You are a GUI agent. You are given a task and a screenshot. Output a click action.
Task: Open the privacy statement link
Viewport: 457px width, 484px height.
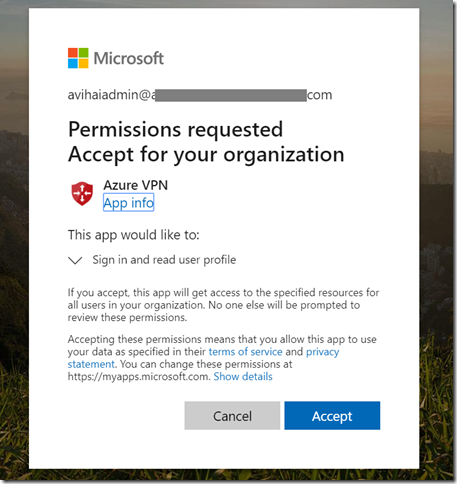click(x=322, y=352)
